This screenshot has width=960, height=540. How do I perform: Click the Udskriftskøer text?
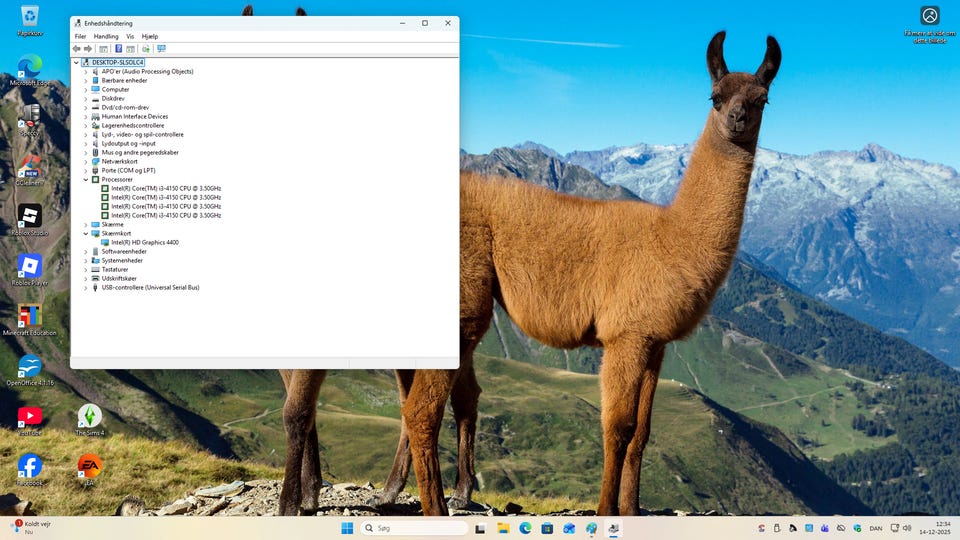click(x=119, y=279)
